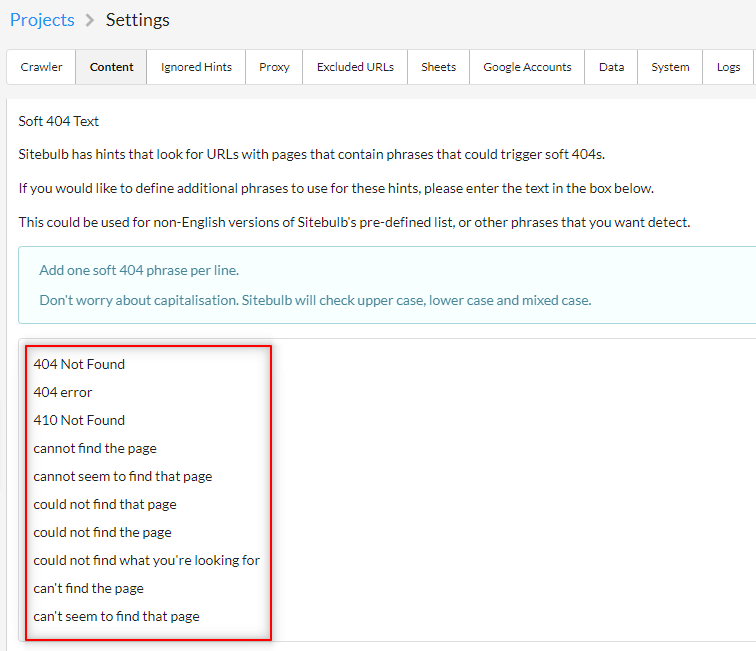The image size is (756, 651).
Task: Click the 'If you would like to define additional phrases' sentence
Action: point(336,188)
